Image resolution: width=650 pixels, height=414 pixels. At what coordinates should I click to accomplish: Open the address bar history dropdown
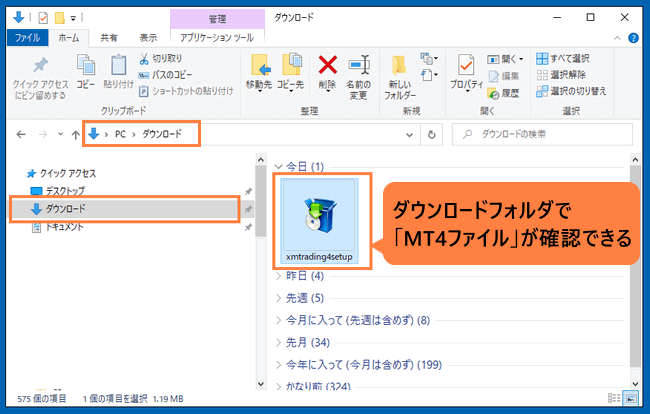410,135
